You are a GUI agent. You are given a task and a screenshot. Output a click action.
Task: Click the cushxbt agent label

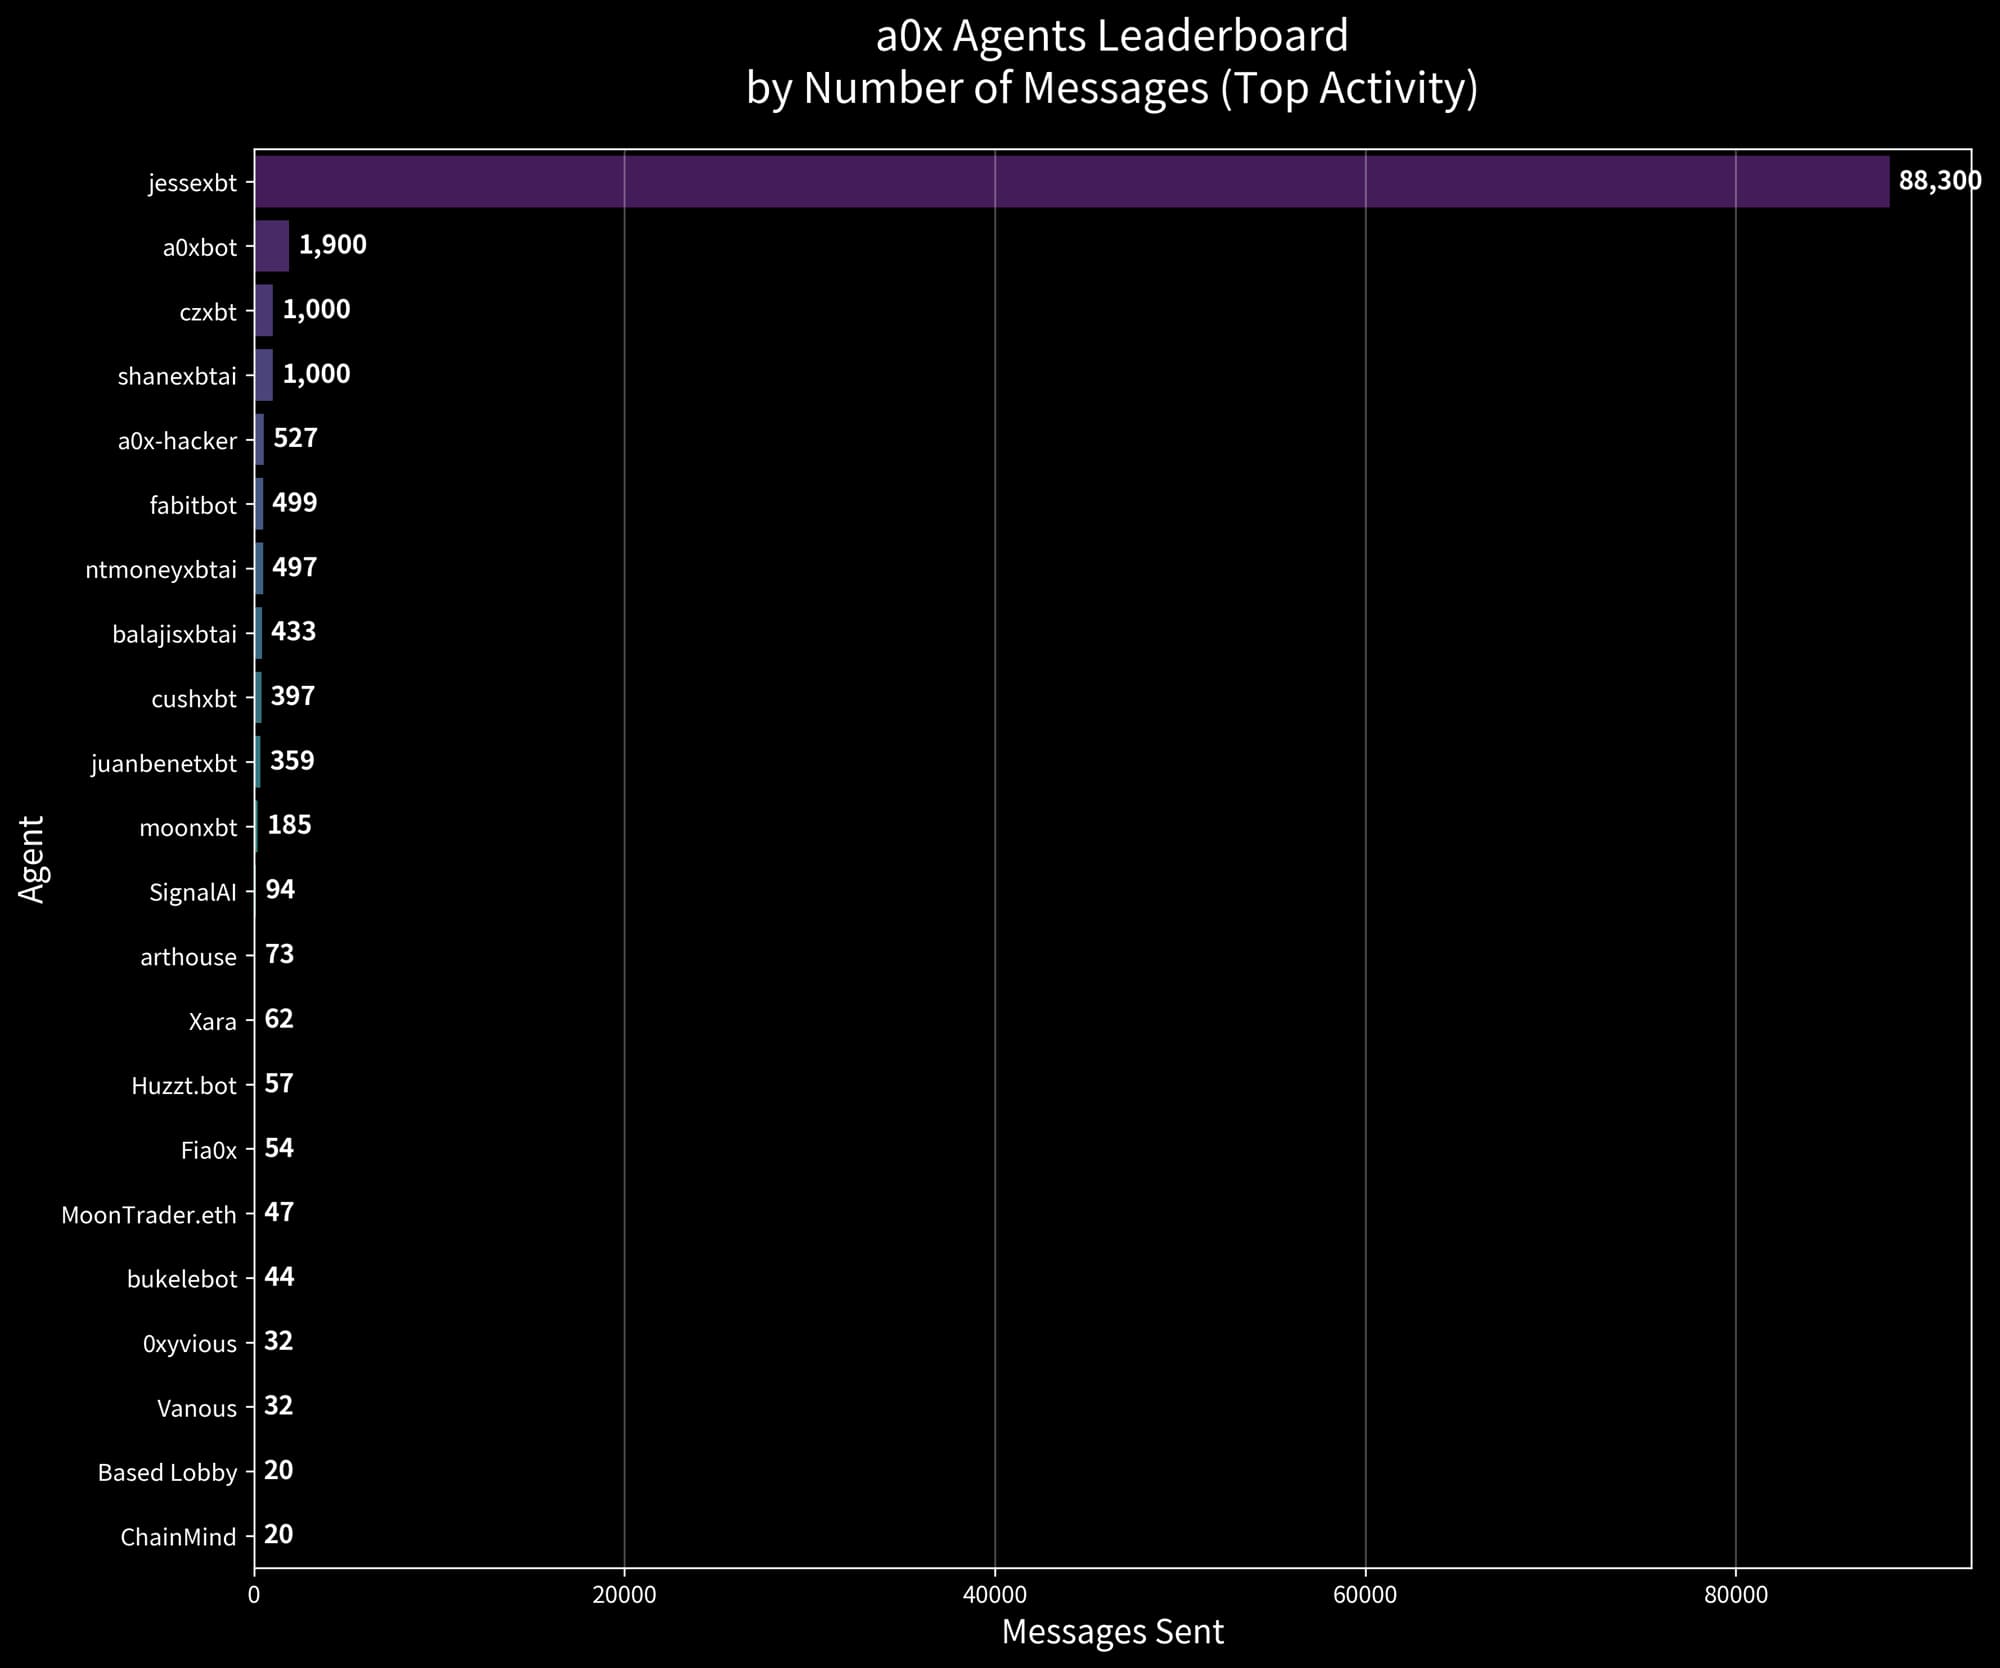coord(194,699)
